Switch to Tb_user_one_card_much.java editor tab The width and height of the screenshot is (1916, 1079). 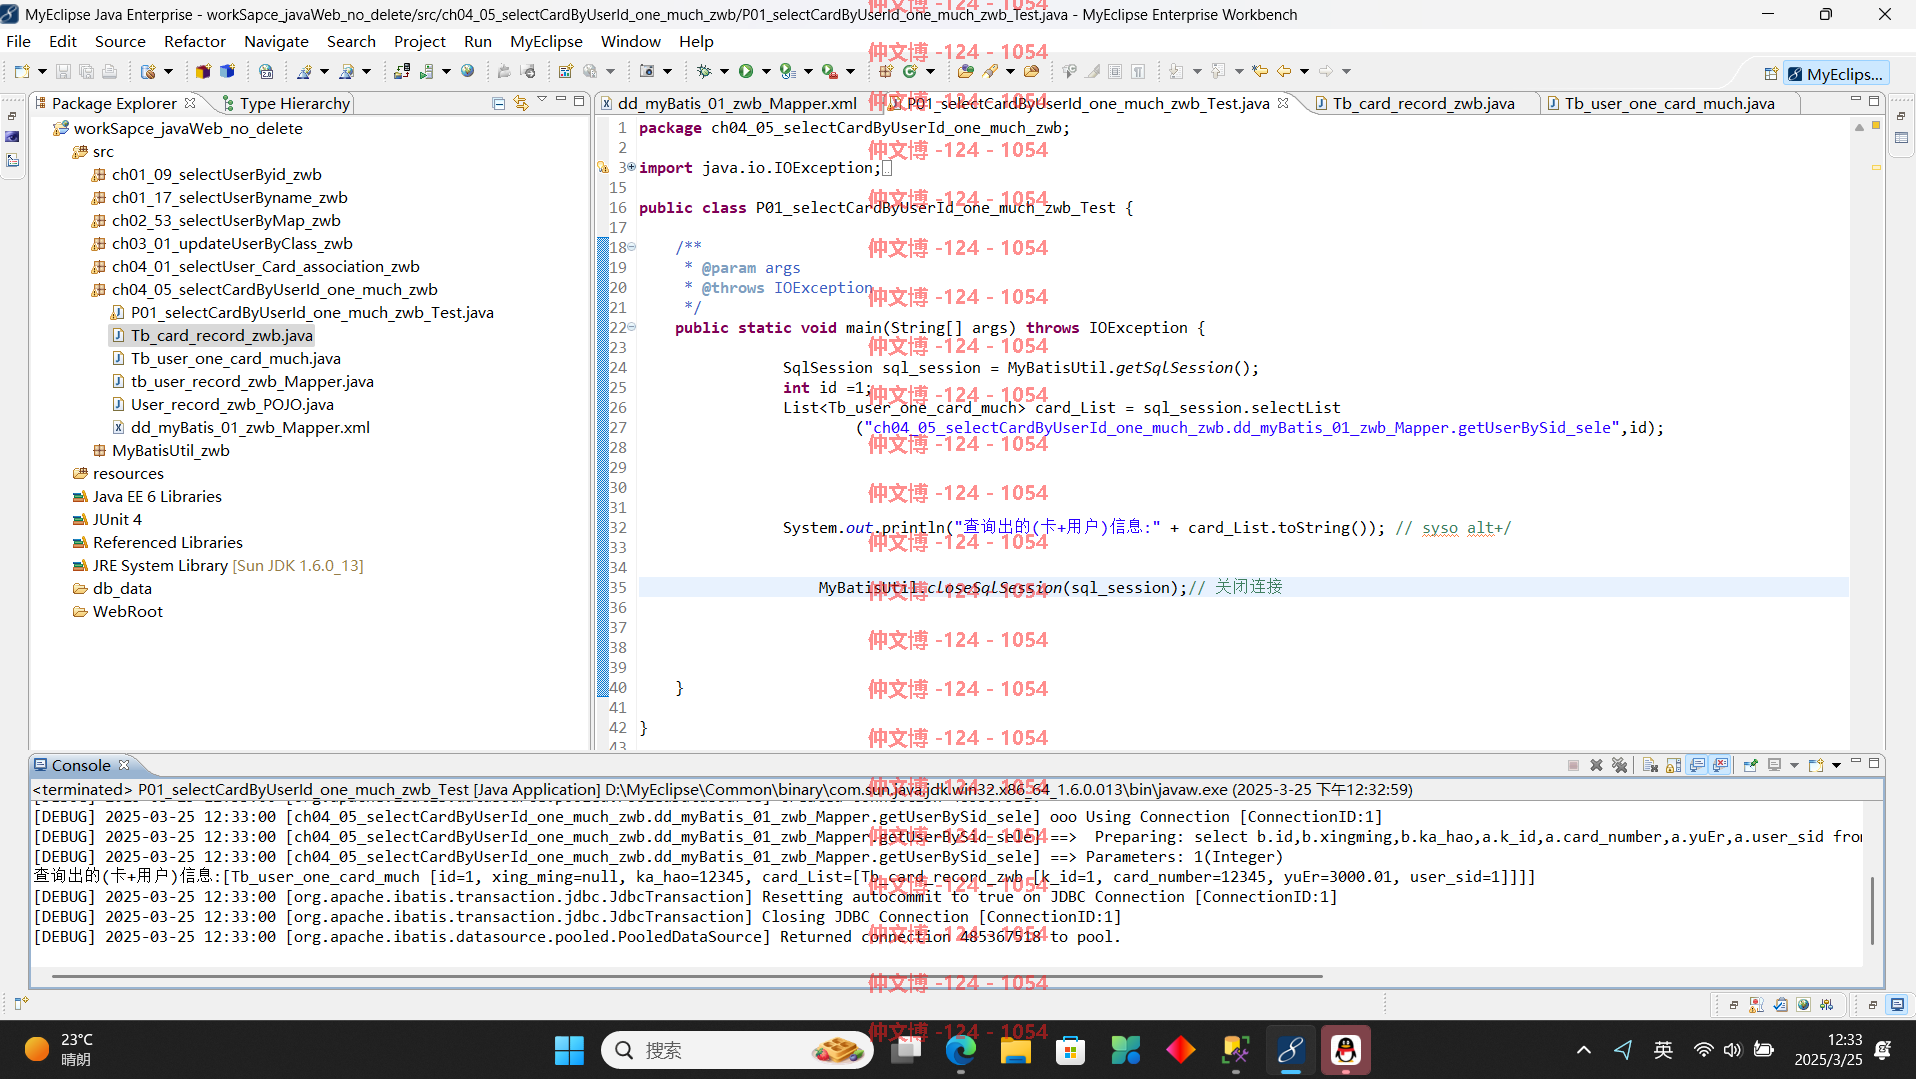coord(1669,103)
